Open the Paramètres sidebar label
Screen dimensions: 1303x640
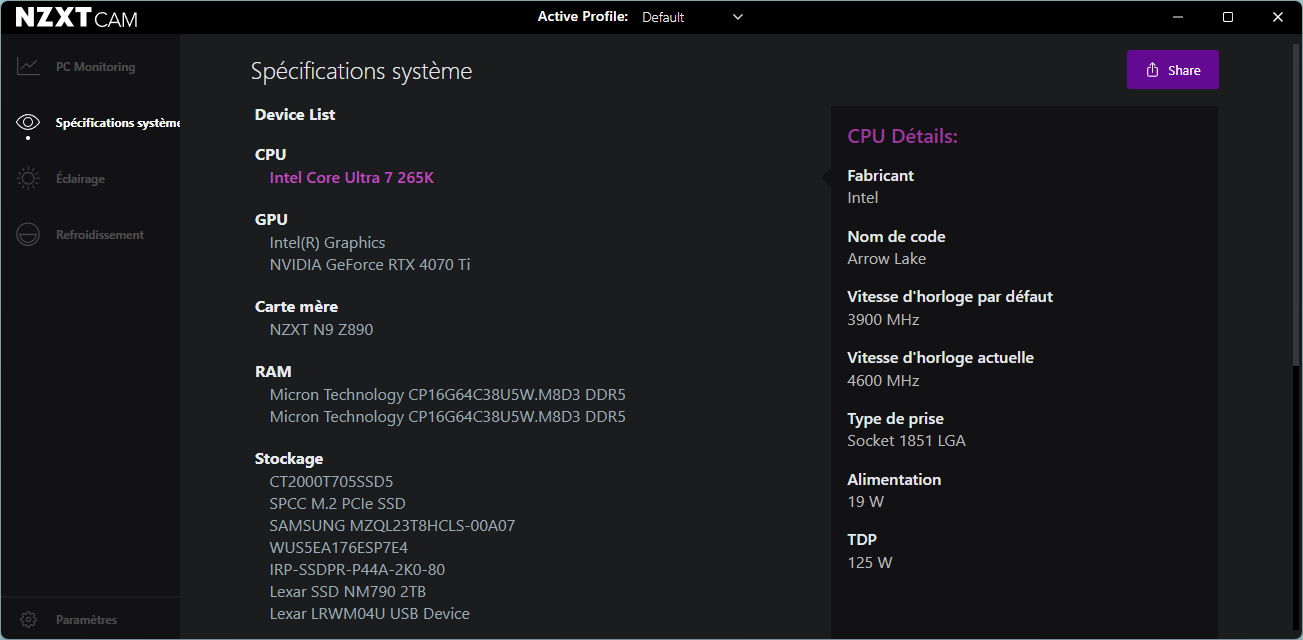tap(86, 620)
